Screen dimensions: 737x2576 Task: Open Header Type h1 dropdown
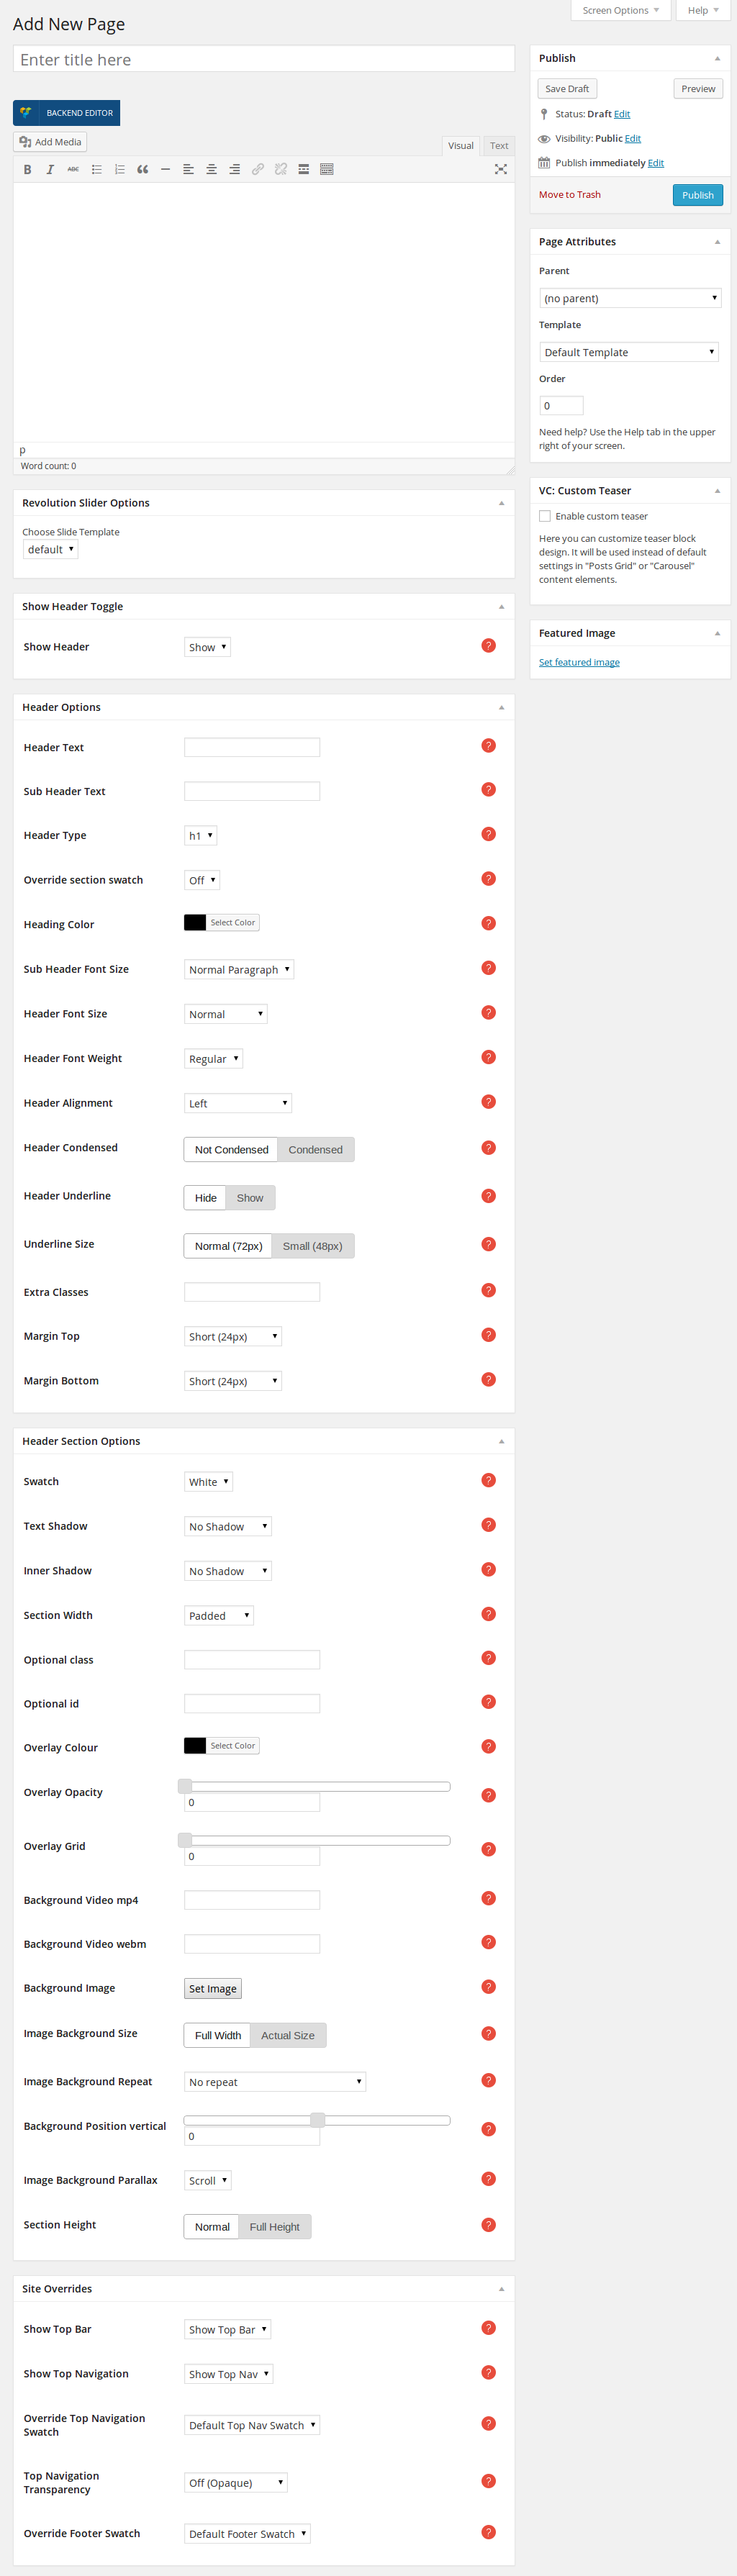click(200, 835)
